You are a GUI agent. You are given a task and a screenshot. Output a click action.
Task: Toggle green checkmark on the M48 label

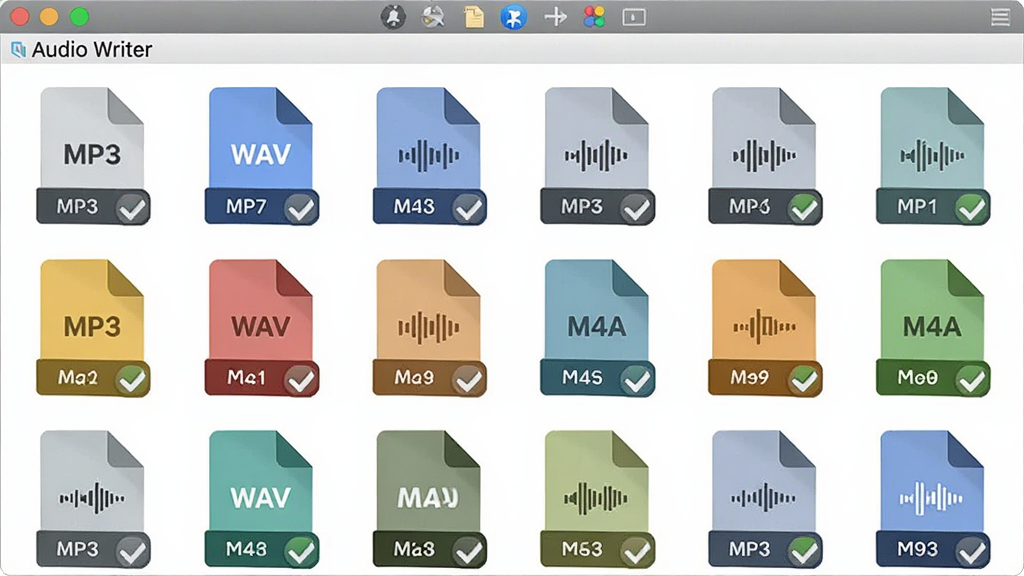point(300,551)
